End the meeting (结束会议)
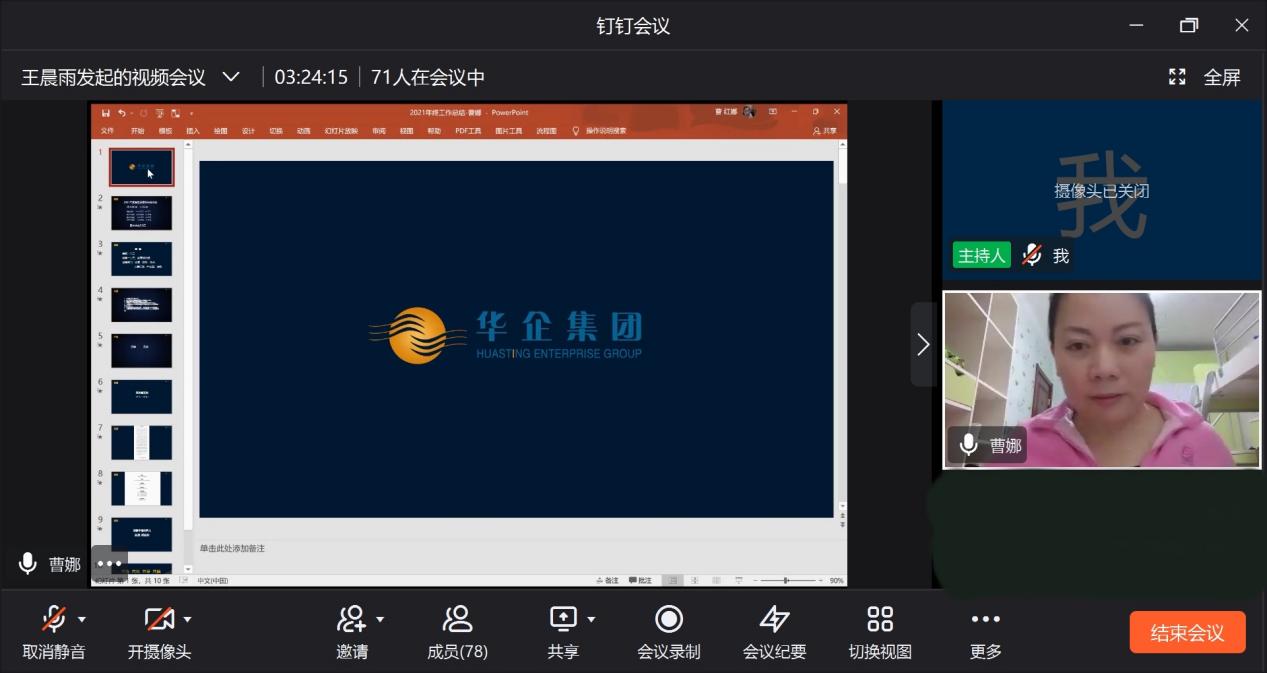This screenshot has width=1267, height=673. pyautogui.click(x=1187, y=632)
